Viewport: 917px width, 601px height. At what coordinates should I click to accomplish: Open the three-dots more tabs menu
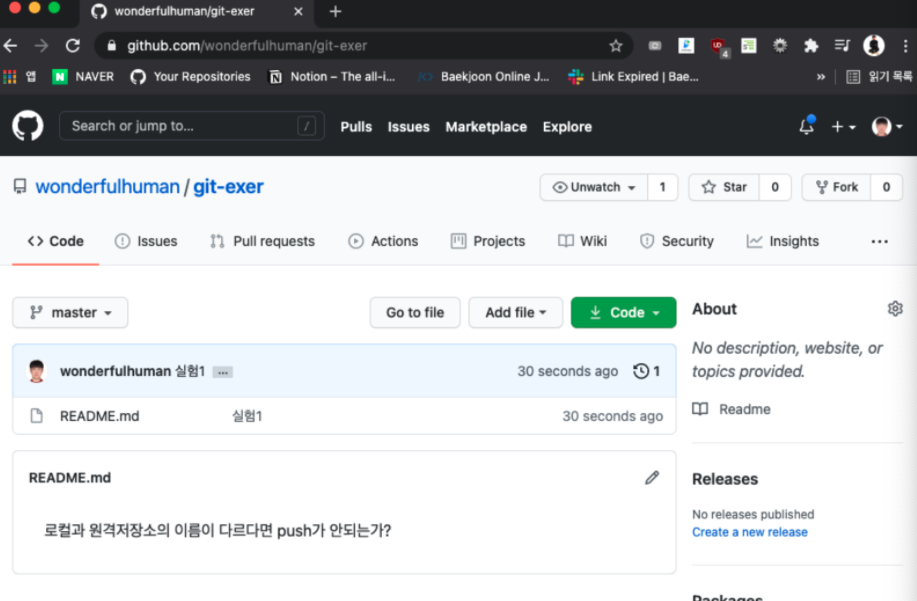click(879, 241)
